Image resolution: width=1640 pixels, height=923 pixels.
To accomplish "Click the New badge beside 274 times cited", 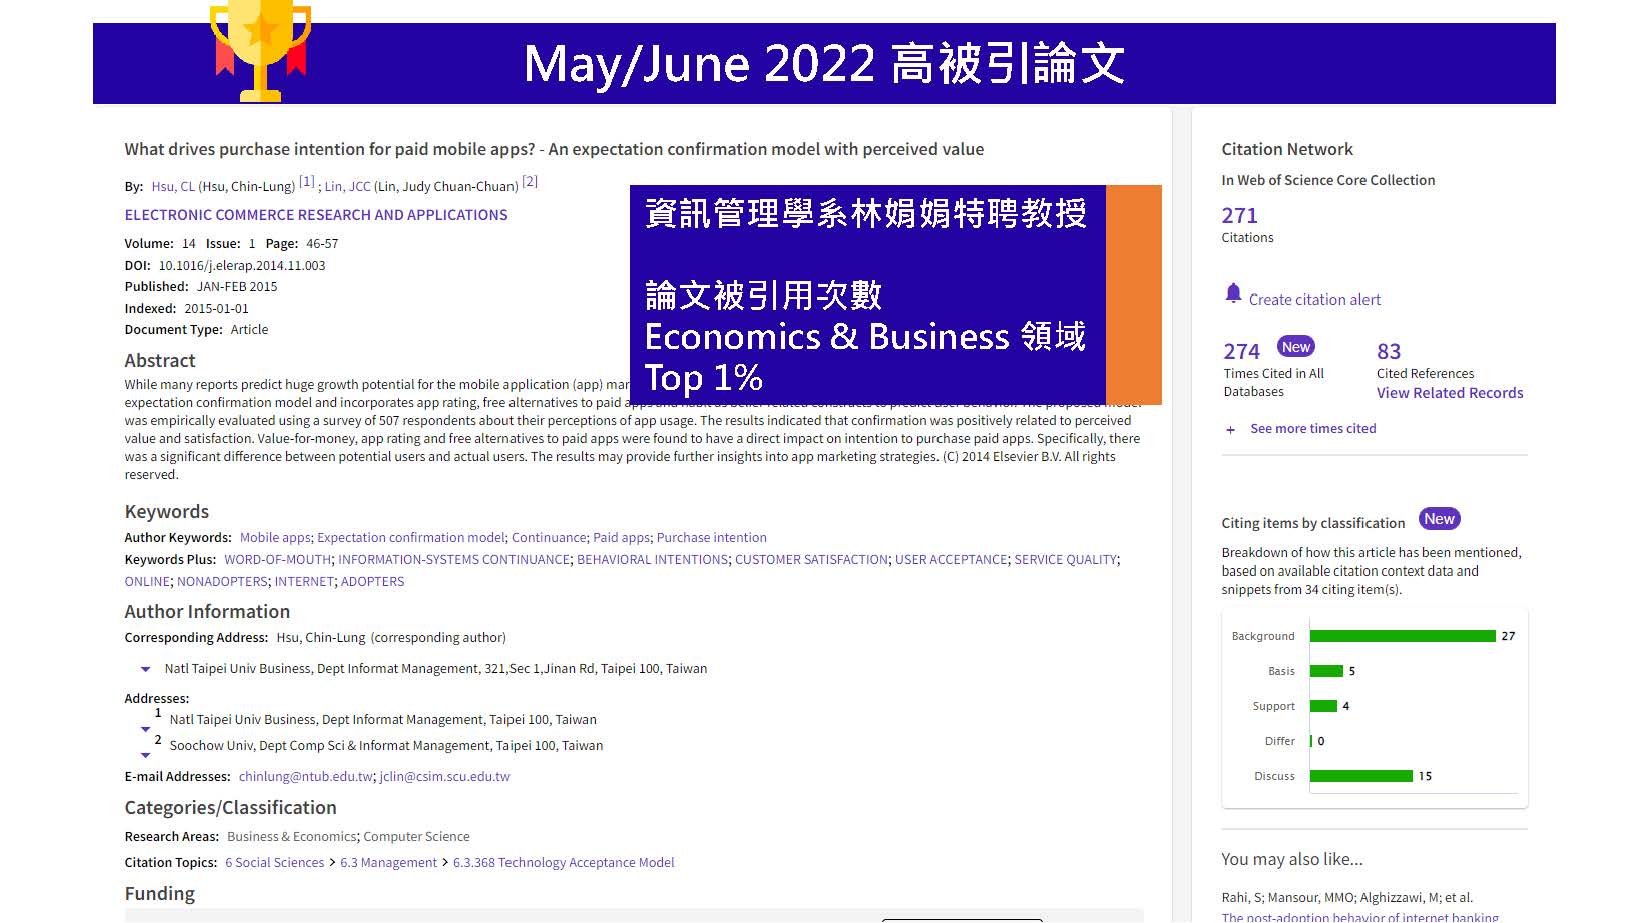I will (1295, 347).
